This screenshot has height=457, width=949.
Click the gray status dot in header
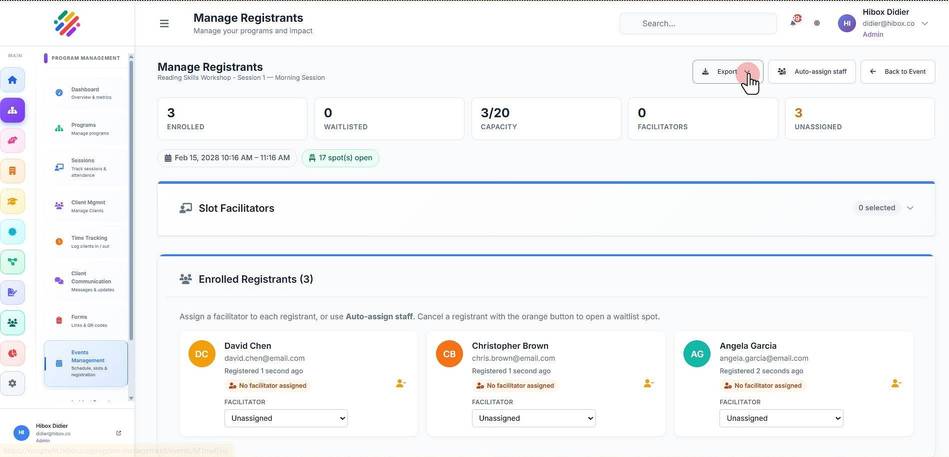point(817,23)
